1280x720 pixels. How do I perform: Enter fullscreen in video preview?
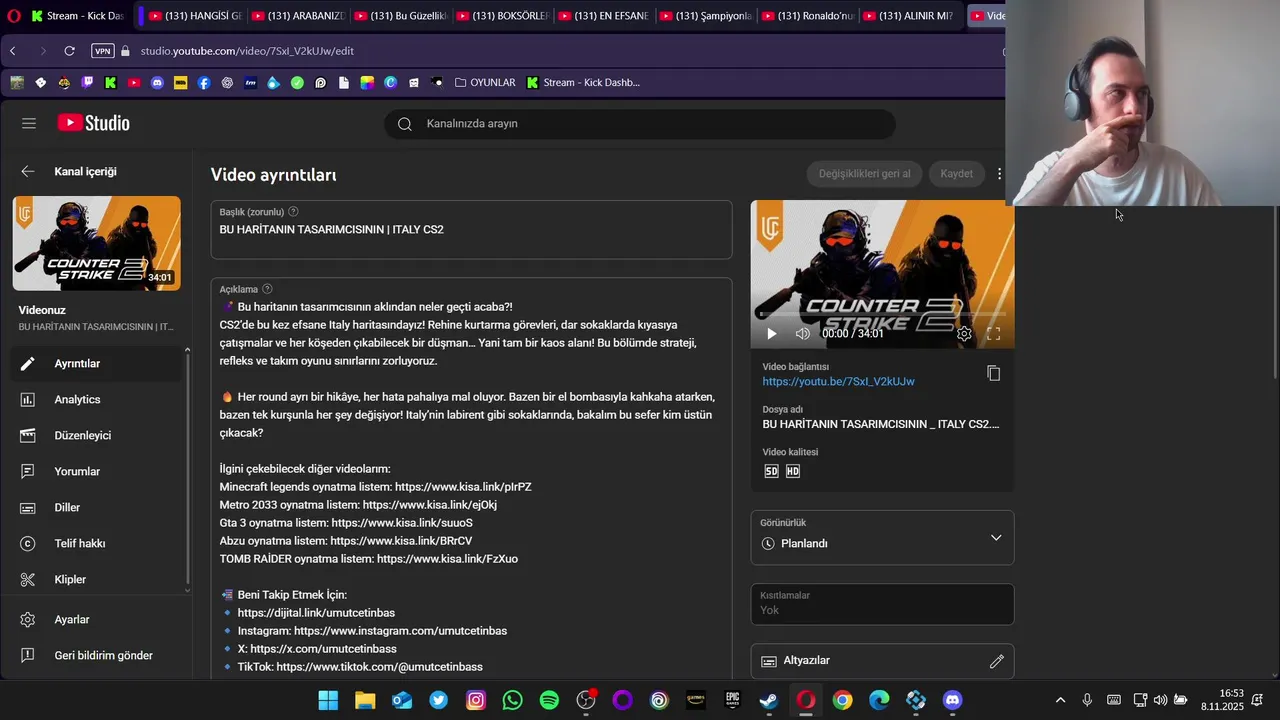coord(994,334)
